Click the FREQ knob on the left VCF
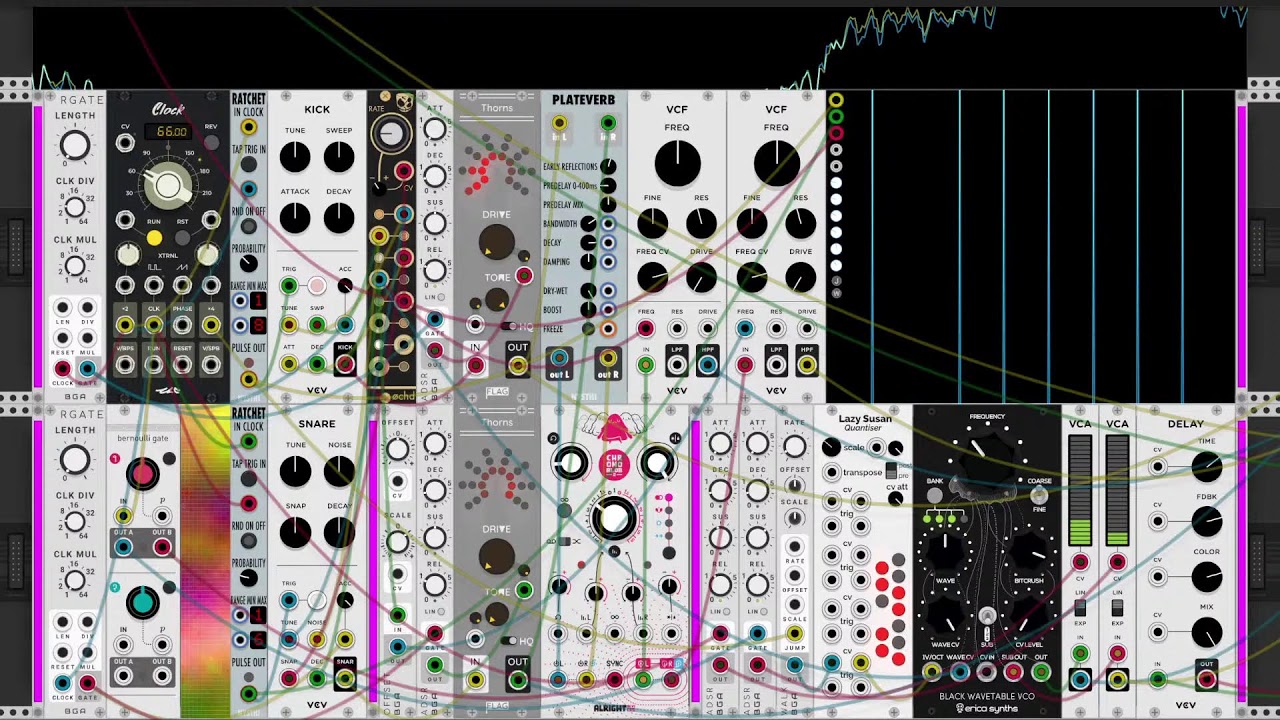1280x720 pixels. point(677,163)
